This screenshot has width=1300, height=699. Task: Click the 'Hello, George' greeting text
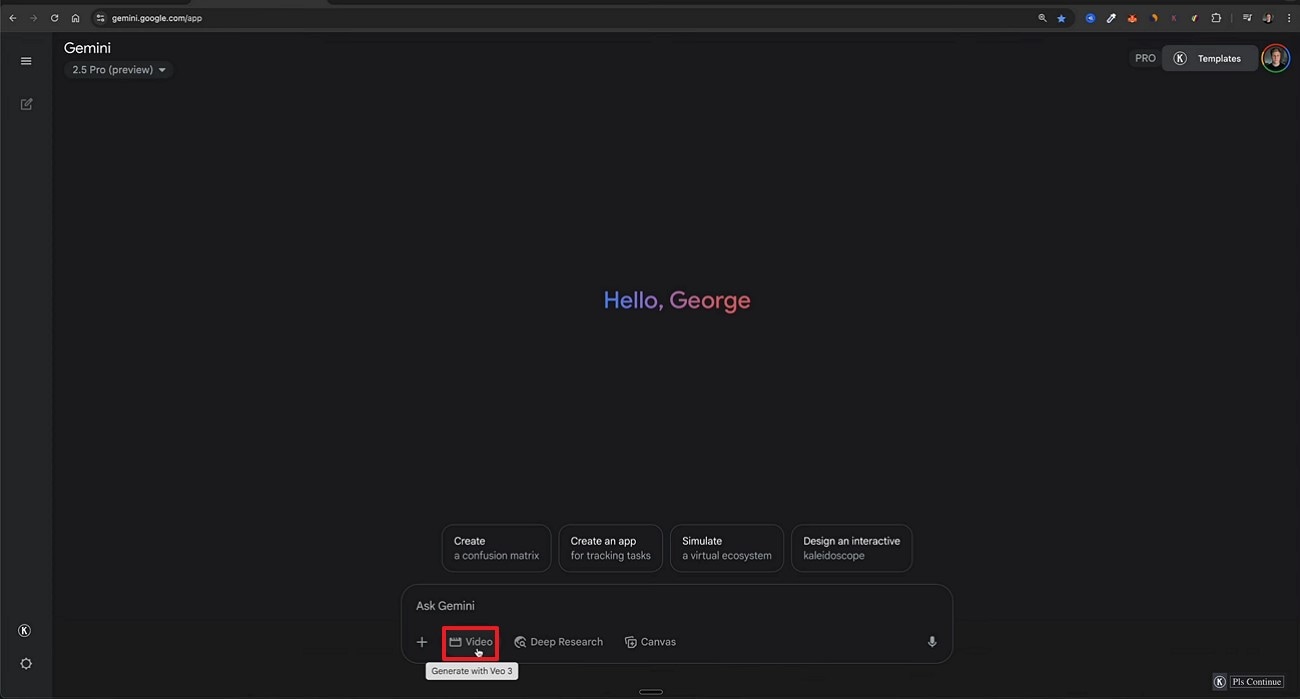pos(677,300)
